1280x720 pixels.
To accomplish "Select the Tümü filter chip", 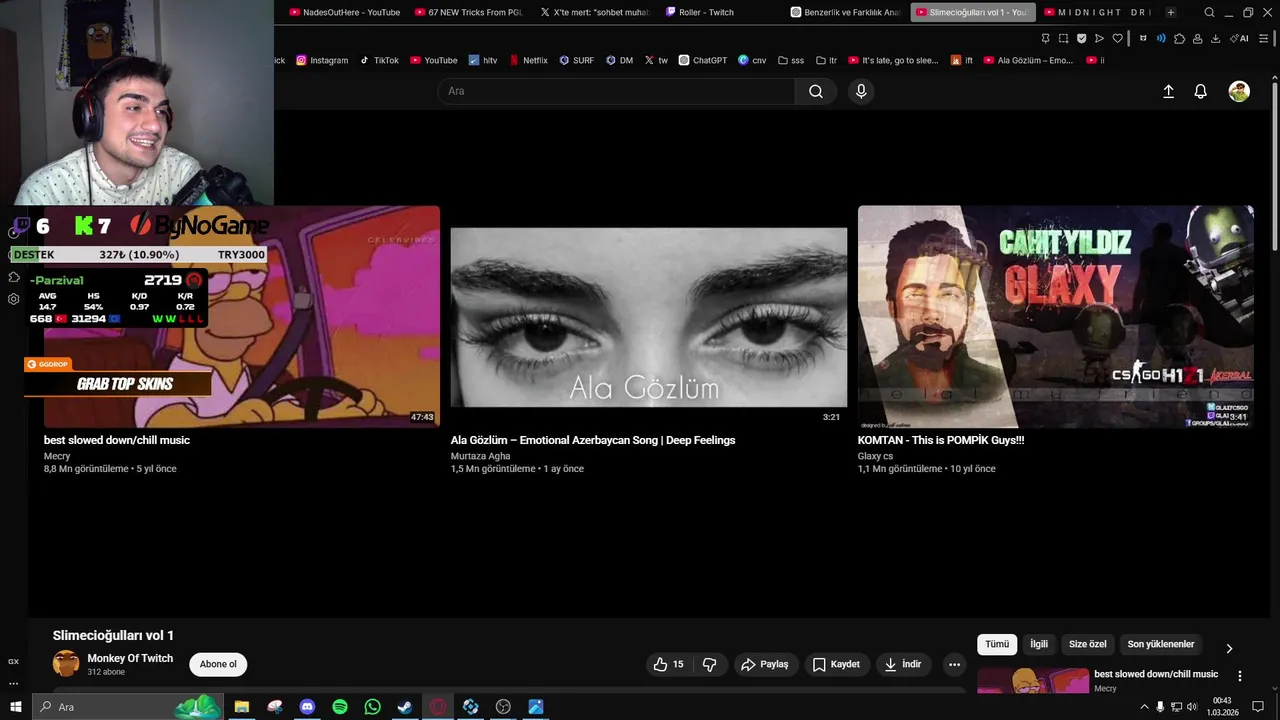I will [997, 644].
